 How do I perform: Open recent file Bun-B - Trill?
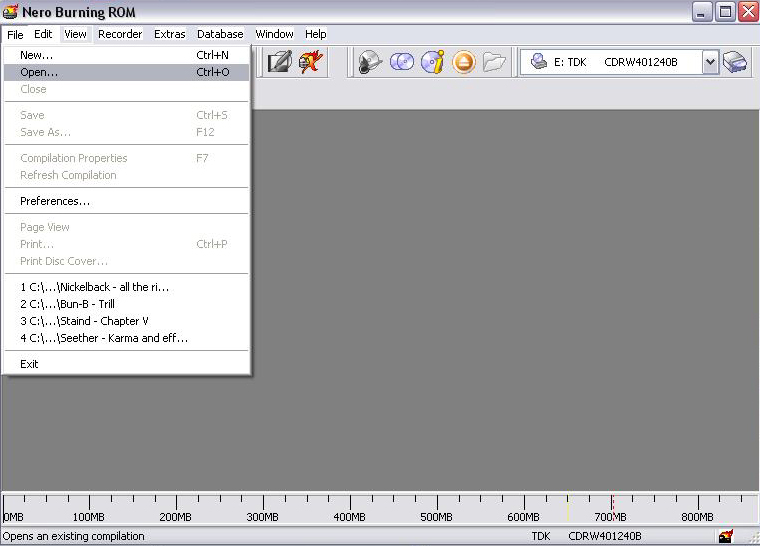point(127,304)
